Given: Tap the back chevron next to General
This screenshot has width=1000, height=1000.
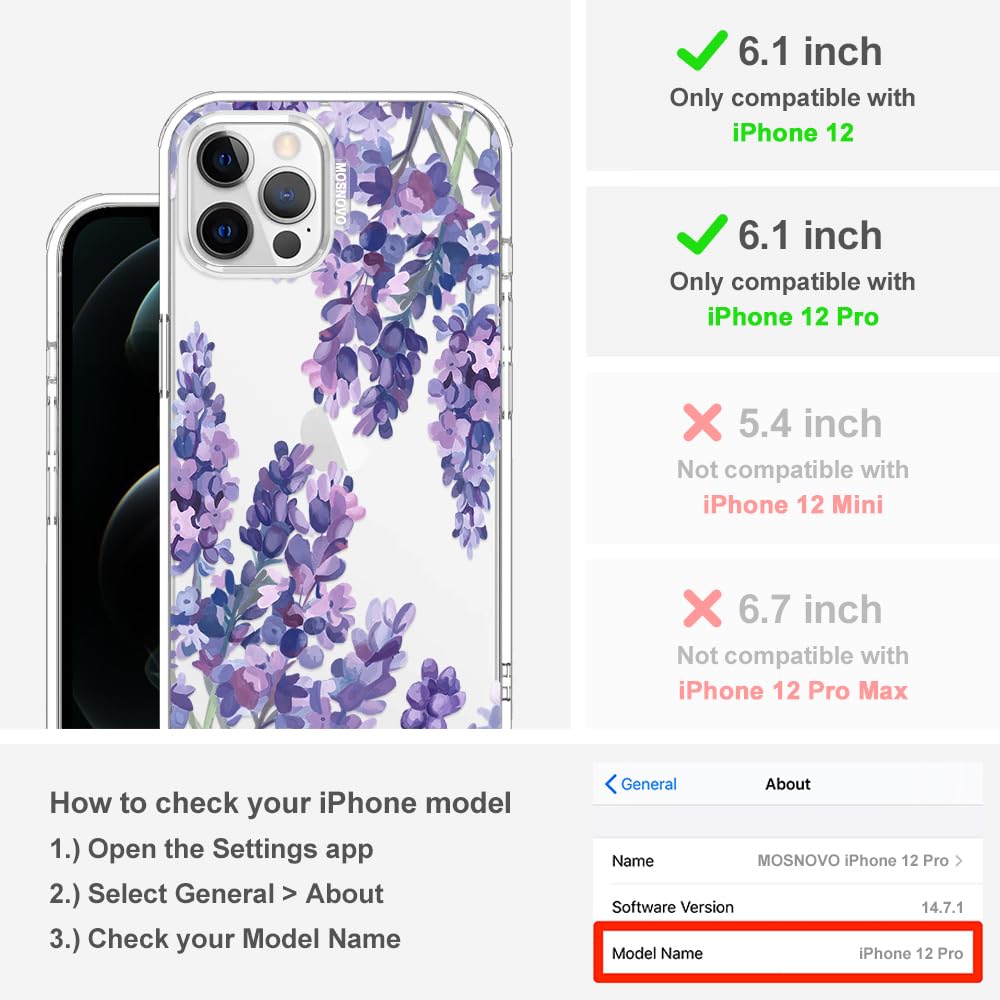Looking at the screenshot, I should click(x=610, y=784).
